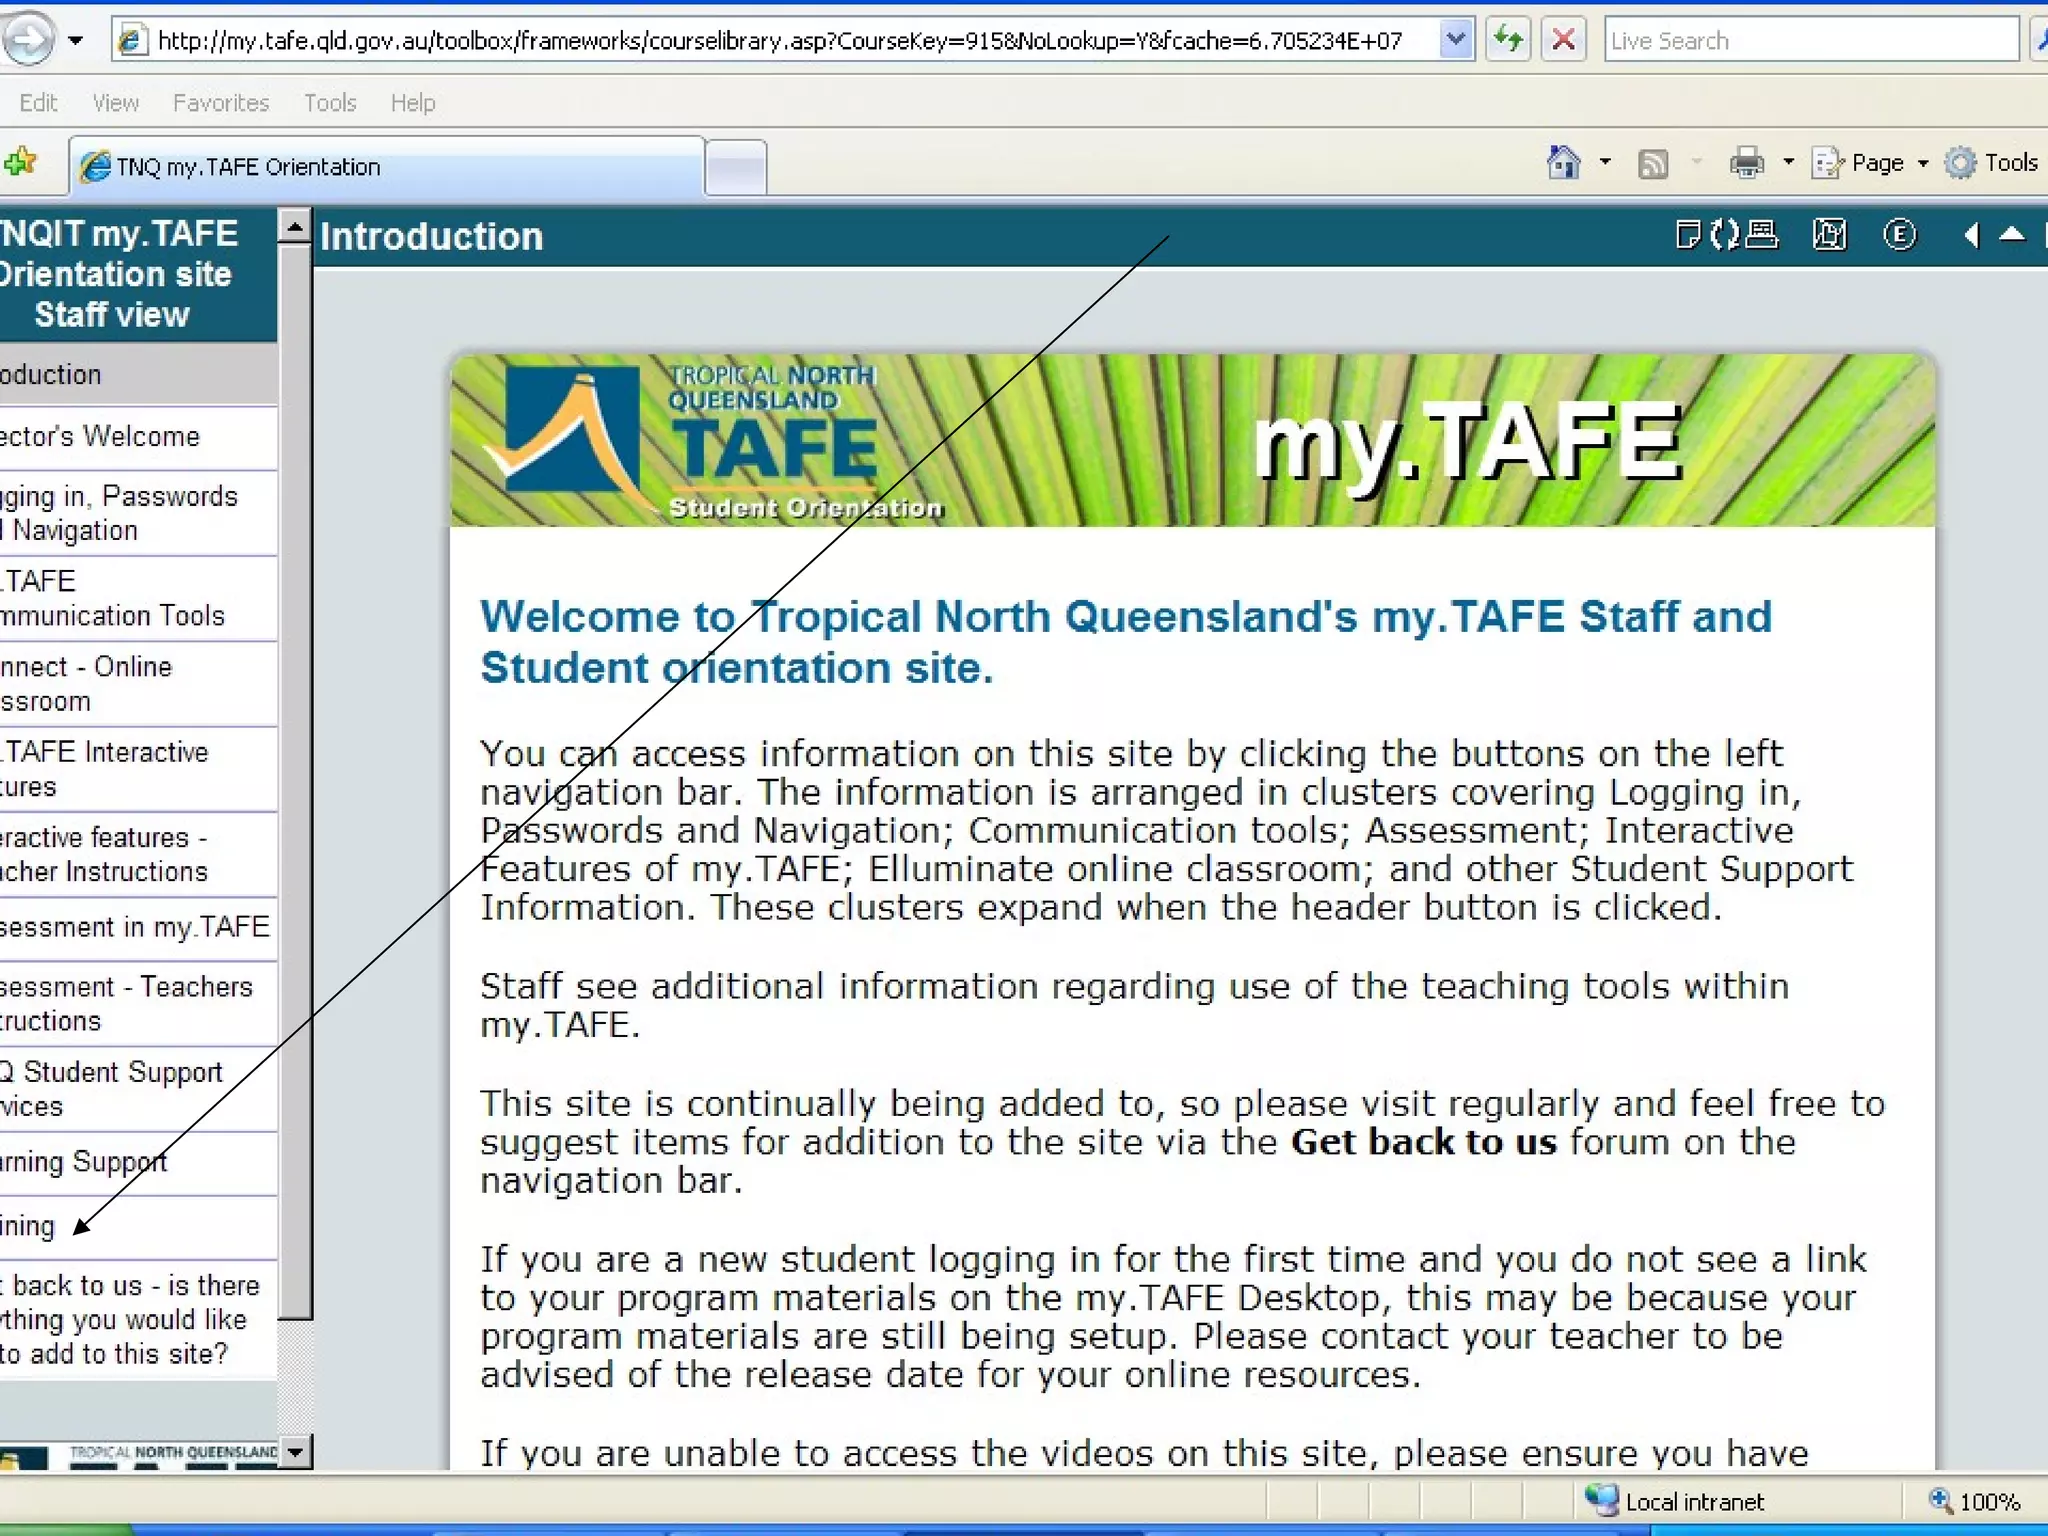Click the circled E icon in the header

pyautogui.click(x=1899, y=236)
